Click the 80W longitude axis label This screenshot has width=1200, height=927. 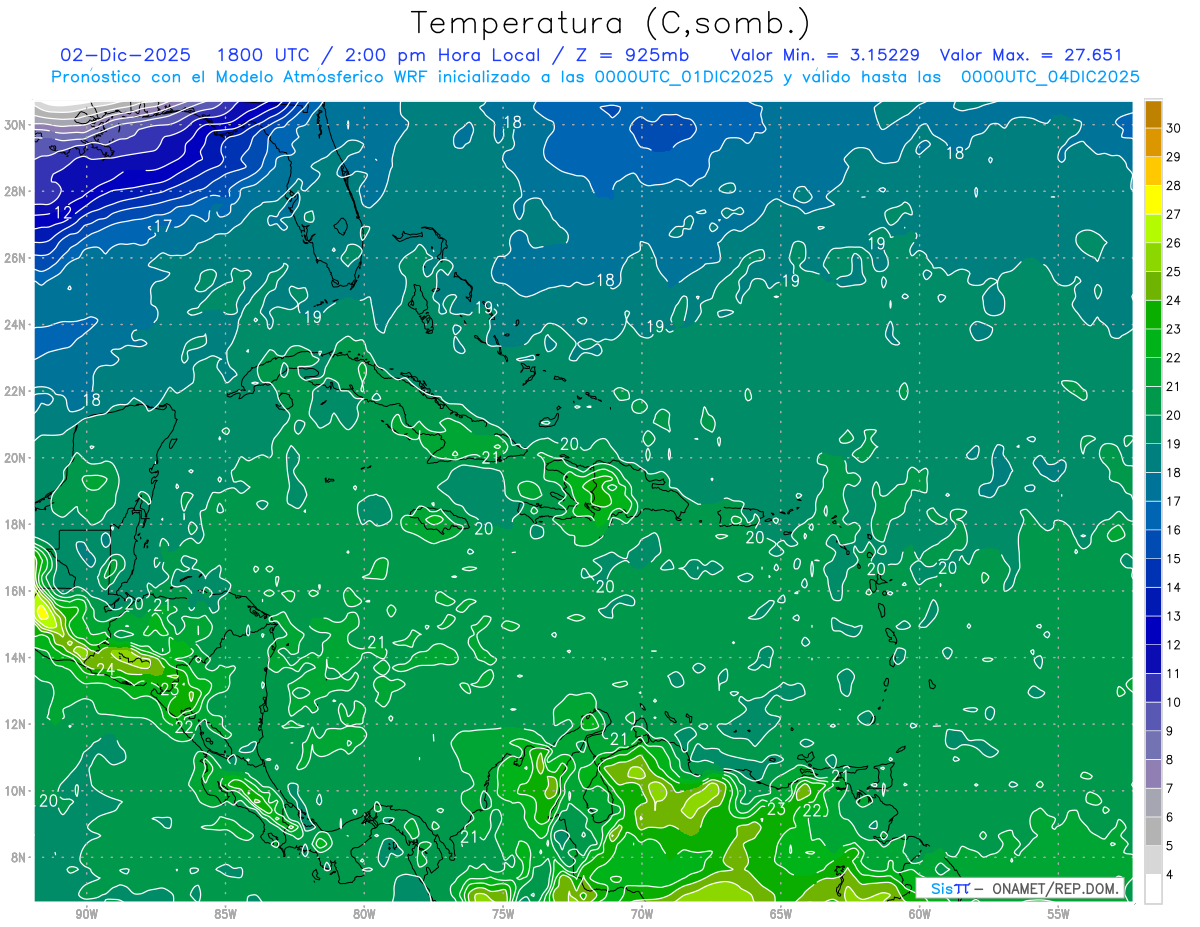364,914
